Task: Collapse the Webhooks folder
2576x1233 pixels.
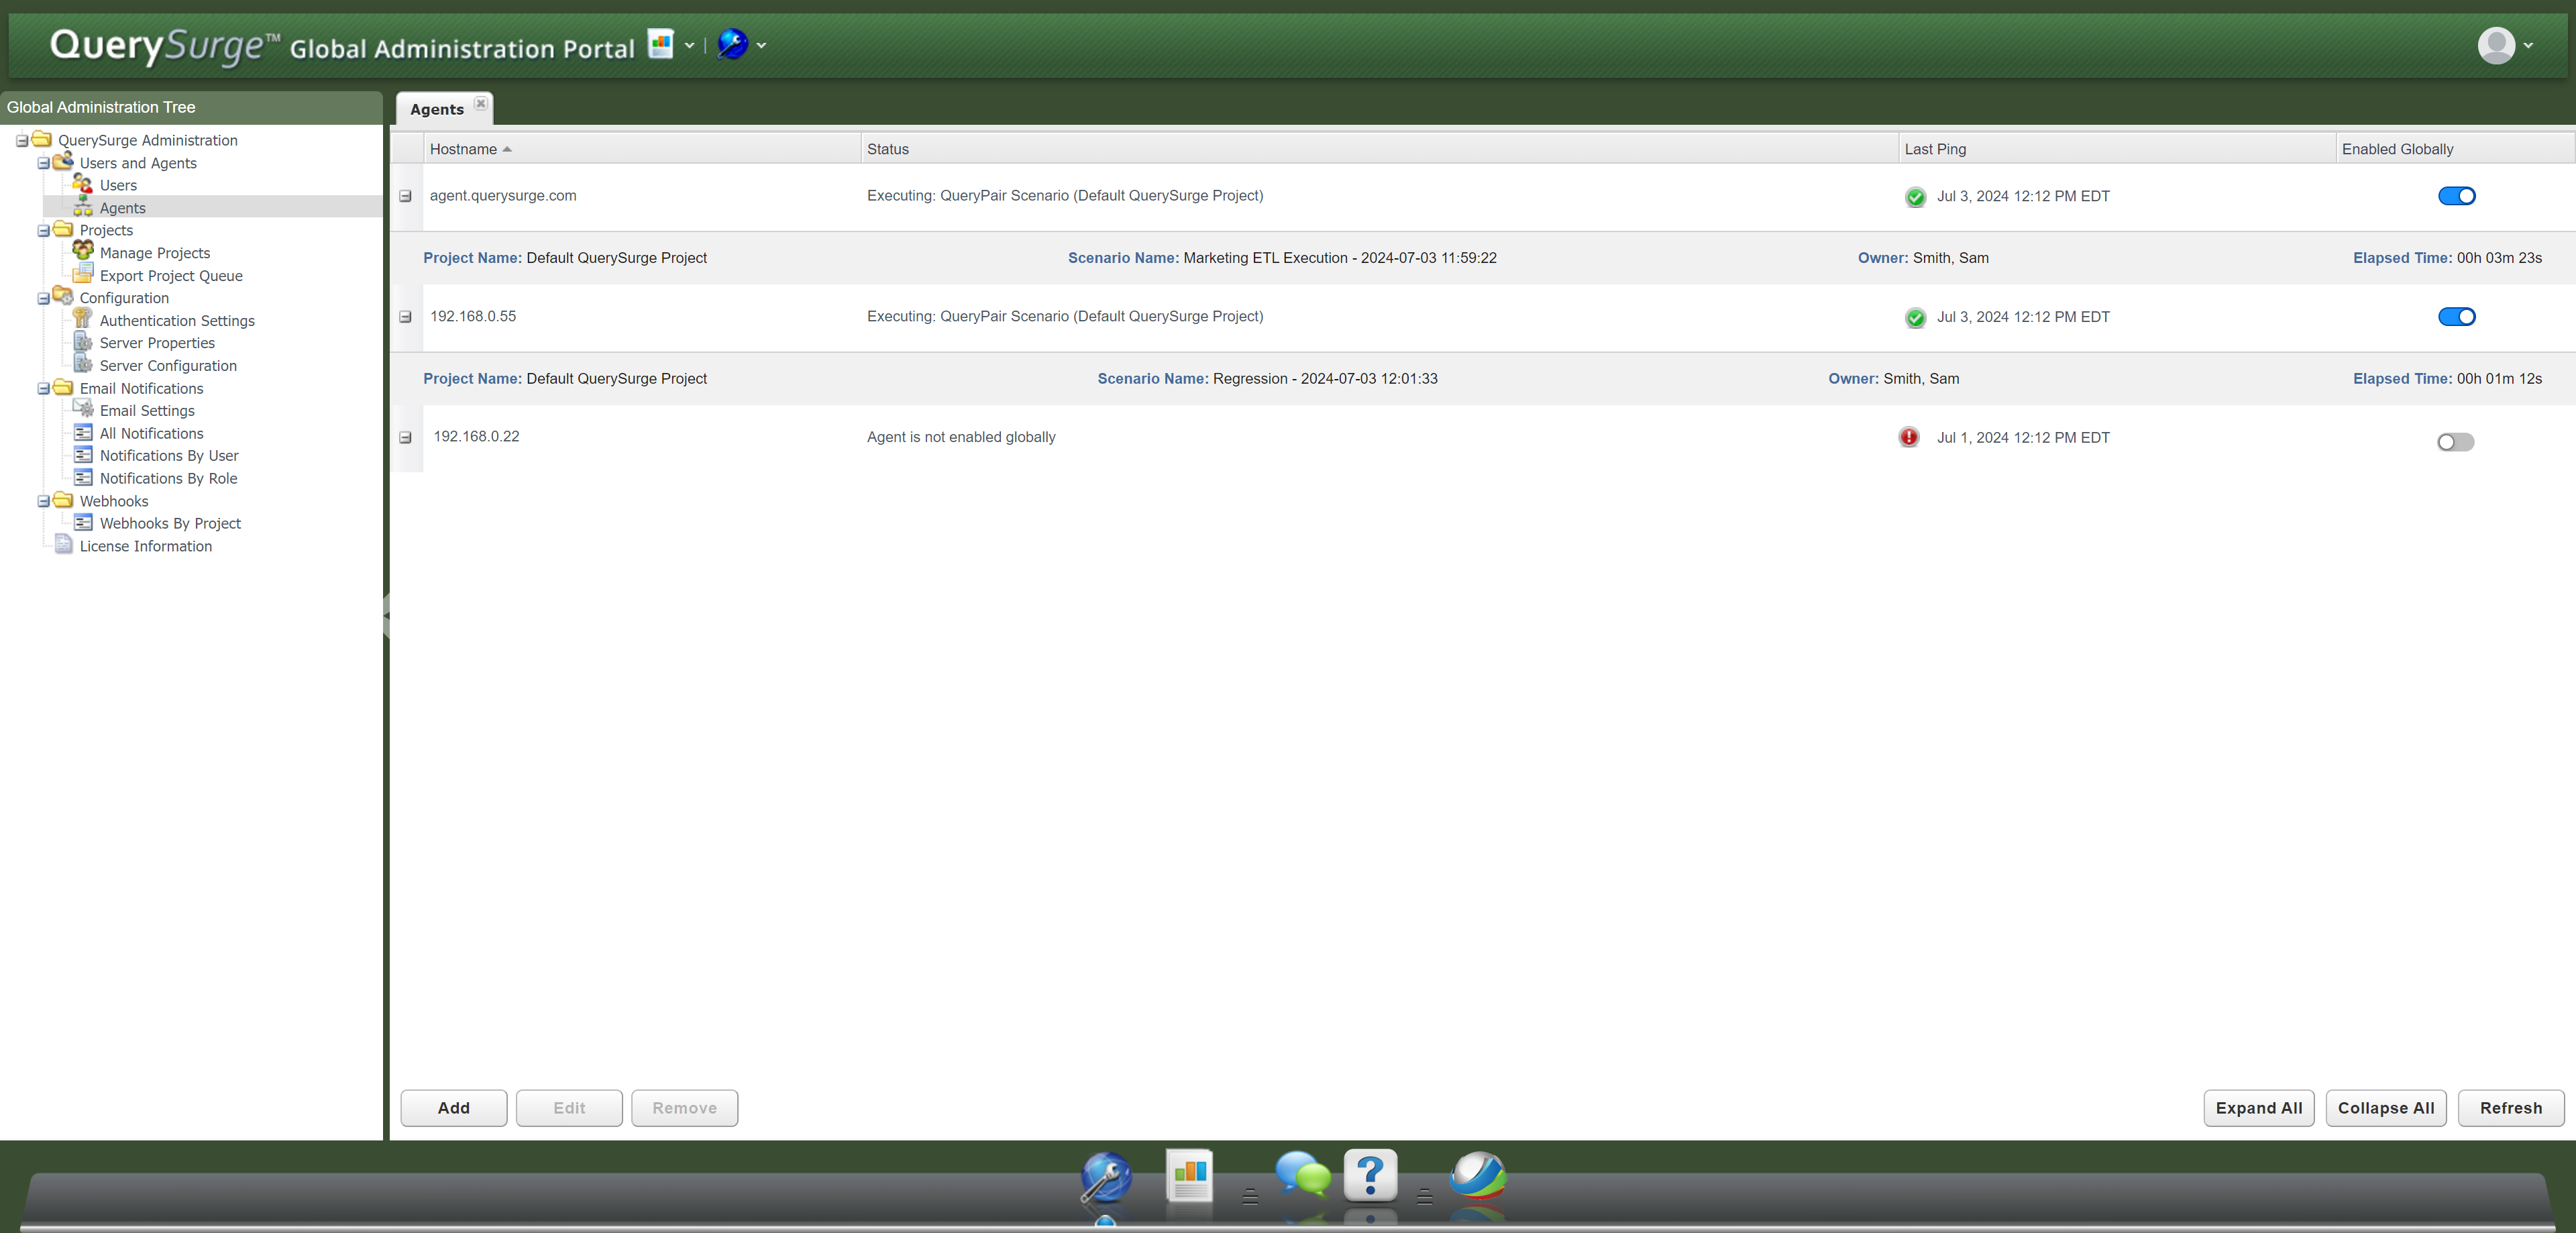Action: (43, 502)
